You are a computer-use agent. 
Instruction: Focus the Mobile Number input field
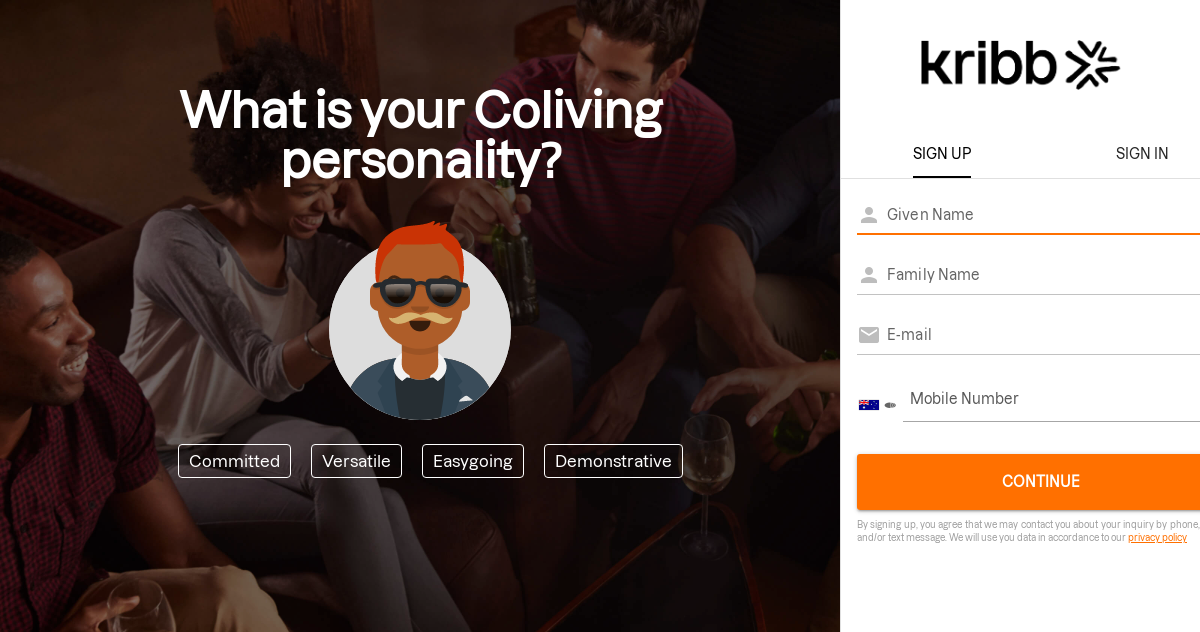click(x=1051, y=399)
